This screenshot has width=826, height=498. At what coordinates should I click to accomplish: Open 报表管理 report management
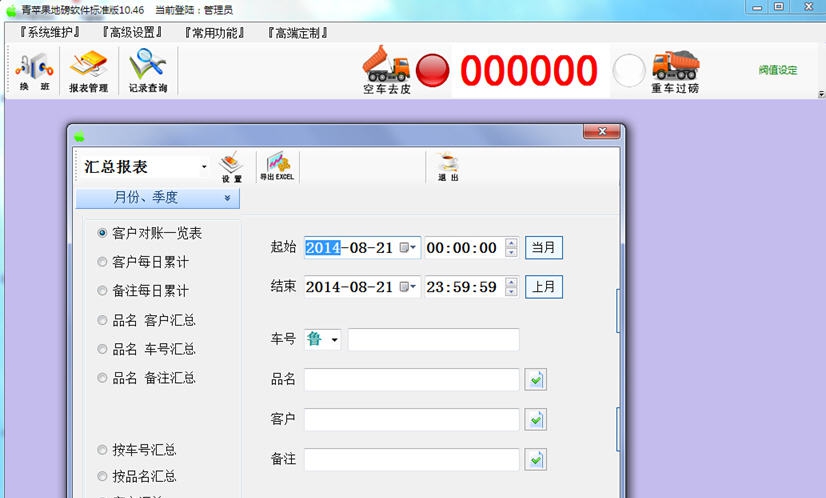88,72
